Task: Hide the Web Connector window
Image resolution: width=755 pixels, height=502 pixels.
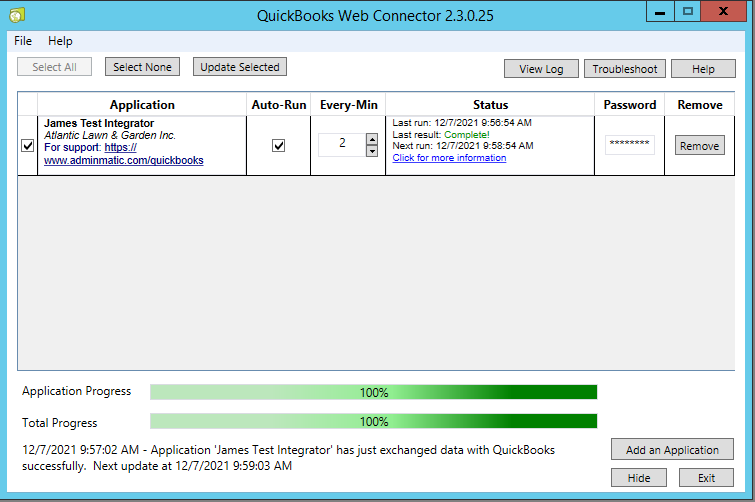Action: pyautogui.click(x=639, y=477)
